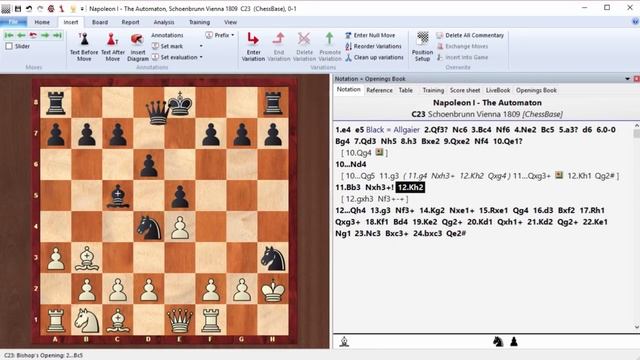Click Promote Variation green arrow
The height and width of the screenshot is (360, 640).
click(329, 39)
